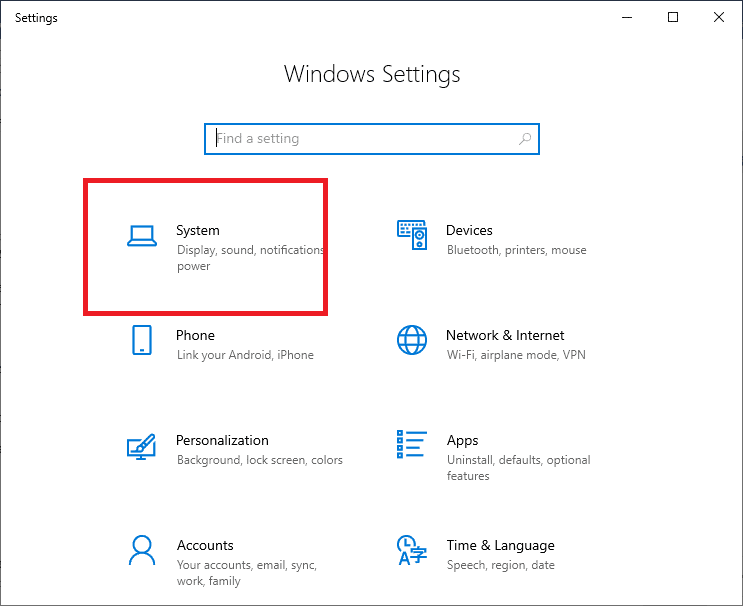Open the Apps list icon

point(411,444)
